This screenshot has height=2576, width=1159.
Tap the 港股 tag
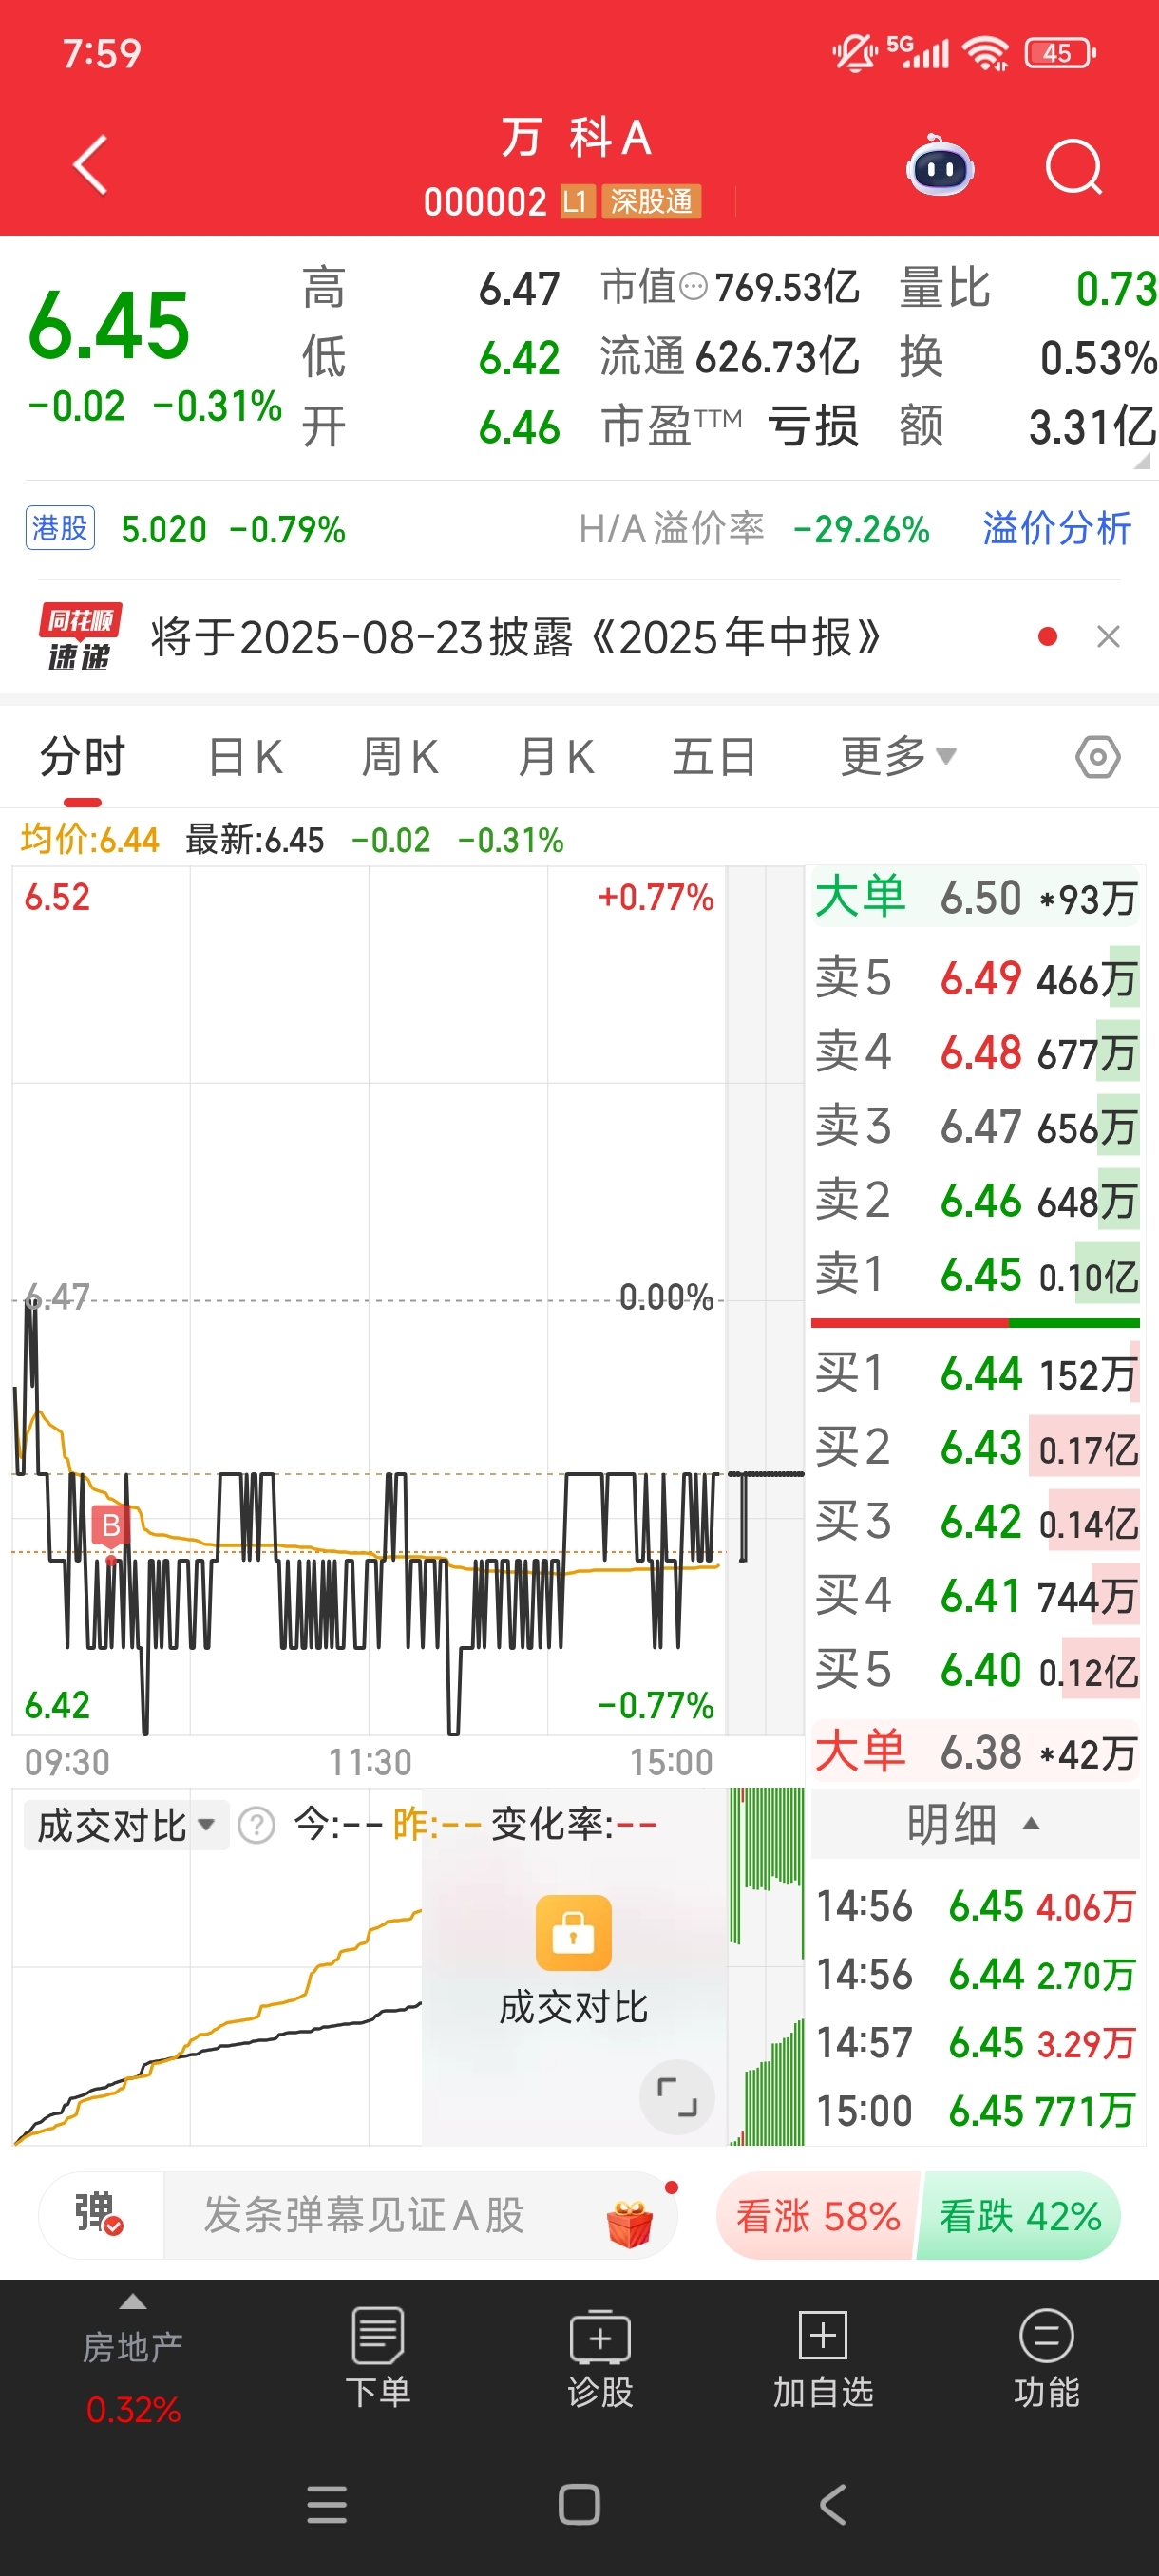coord(60,528)
